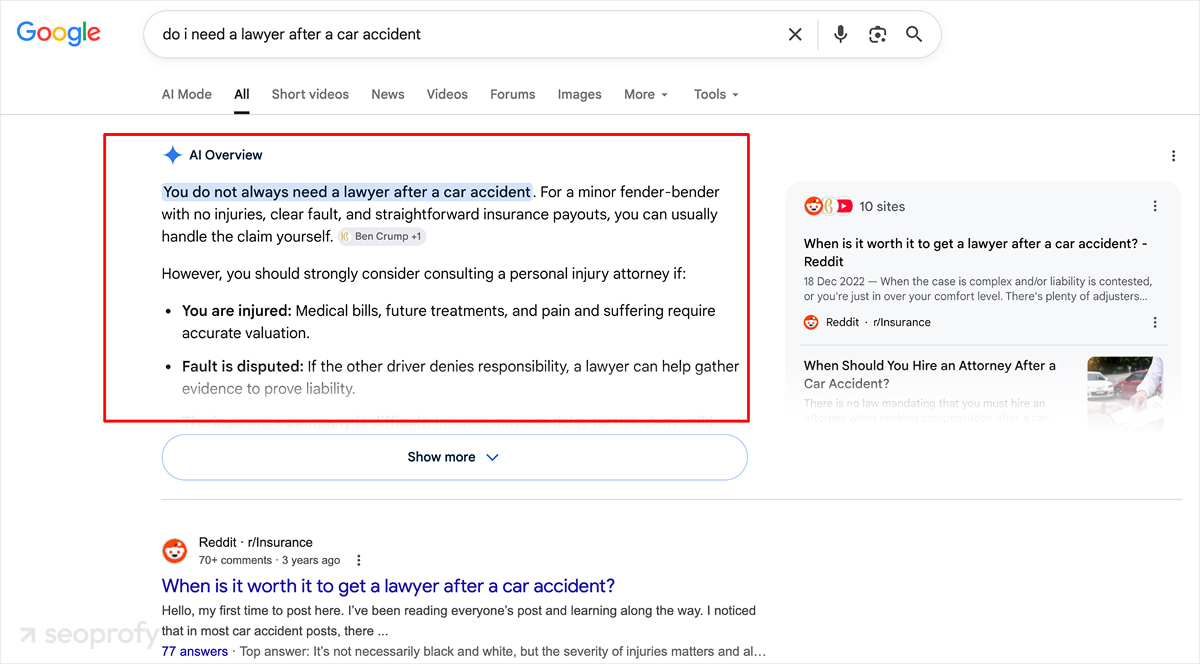Open the AI Overview three-dot menu
Image resolution: width=1200 pixels, height=664 pixels.
coord(1173,156)
